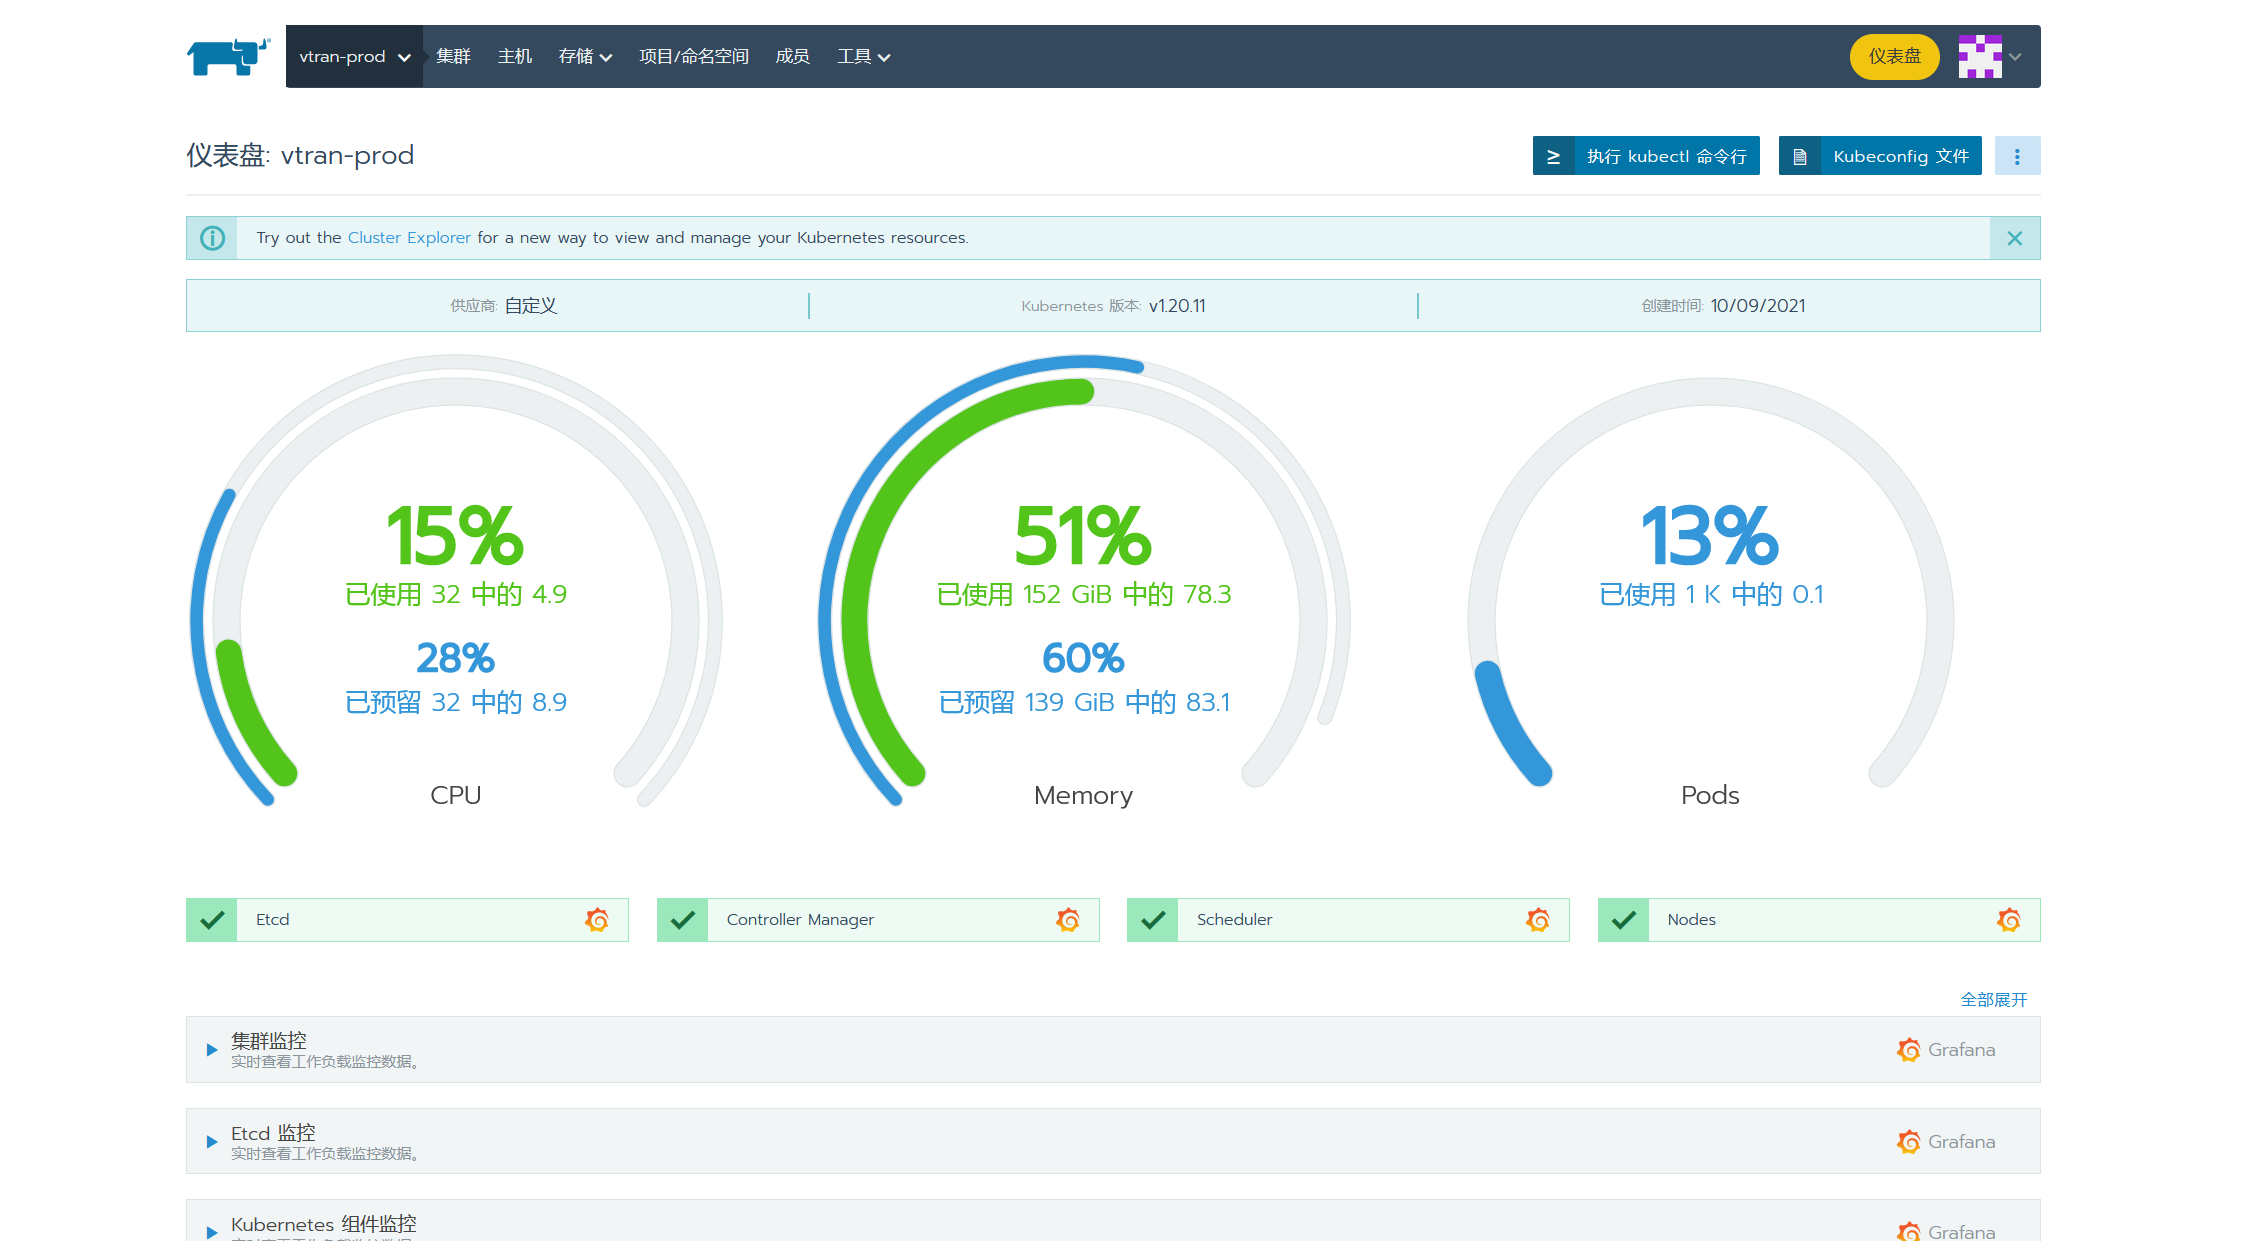This screenshot has width=2265, height=1241.
Task: Click 已使用 1 K 中的 0.1
Action: [1711, 595]
